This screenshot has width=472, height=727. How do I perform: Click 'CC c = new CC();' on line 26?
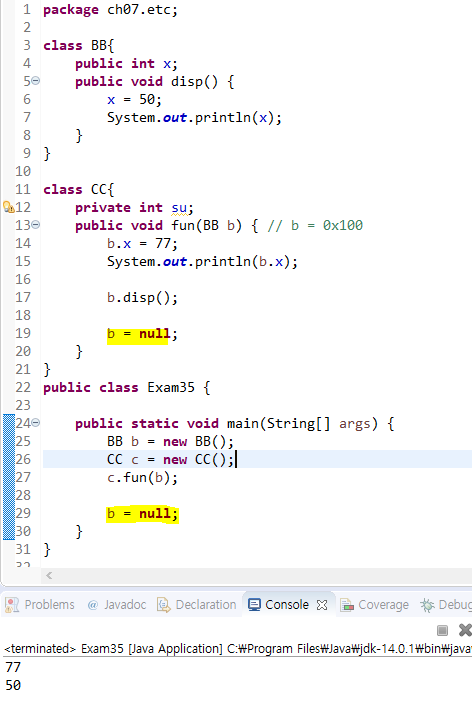pyautogui.click(x=170, y=459)
